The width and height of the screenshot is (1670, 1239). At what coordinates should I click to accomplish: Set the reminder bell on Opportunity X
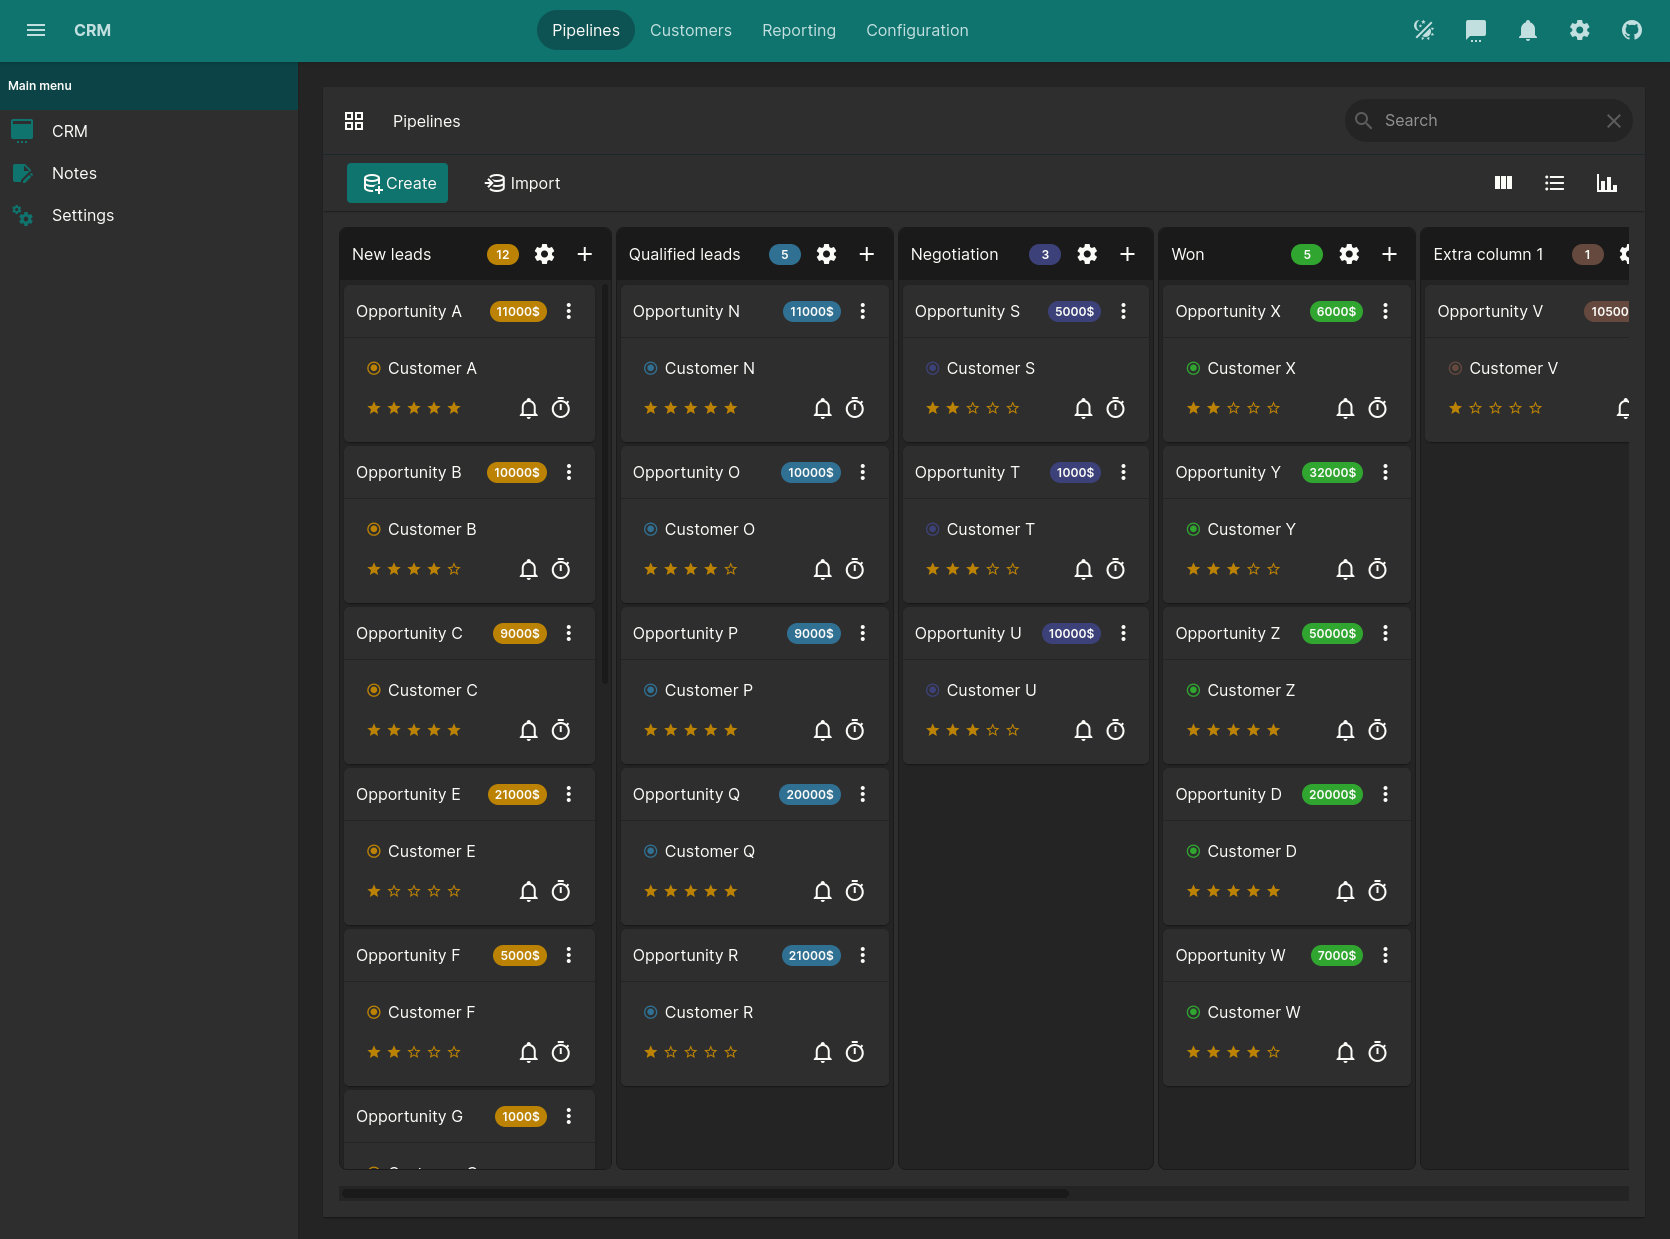(x=1345, y=408)
